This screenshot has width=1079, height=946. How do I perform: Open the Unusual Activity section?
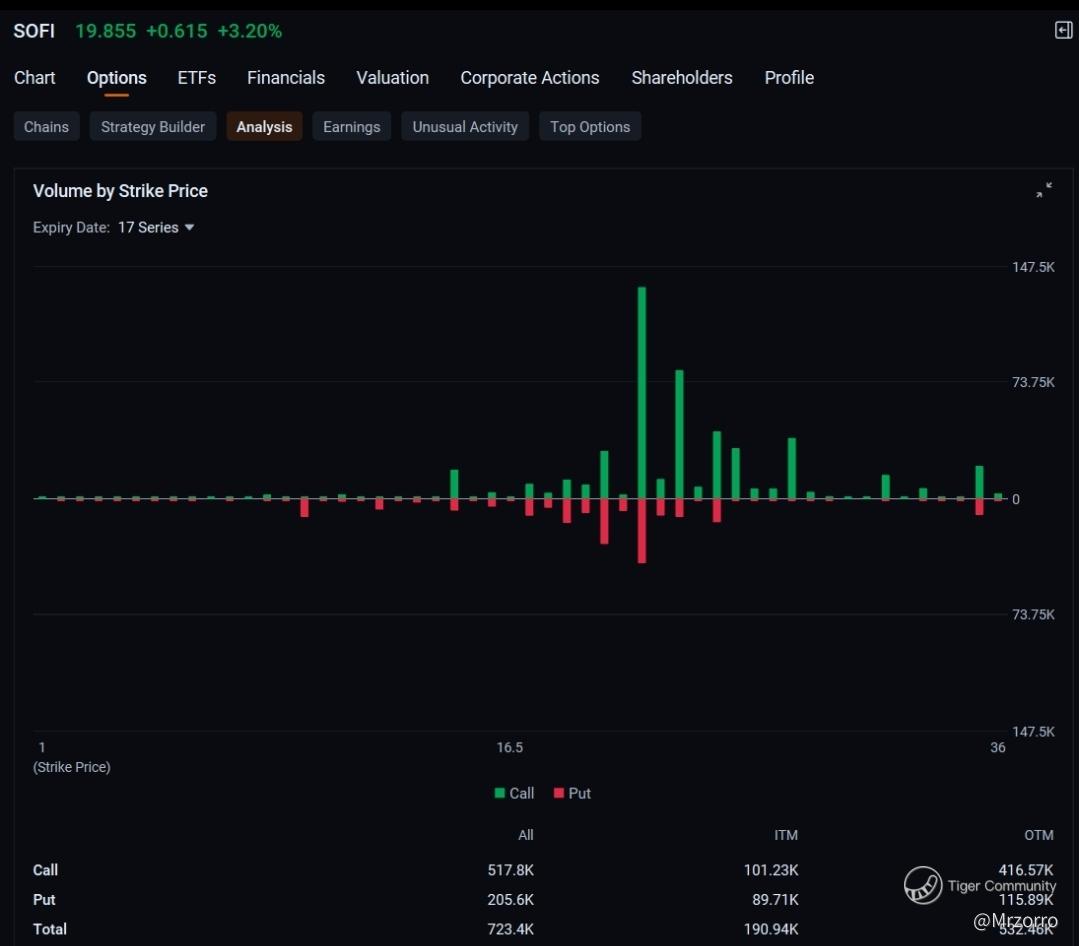point(465,127)
